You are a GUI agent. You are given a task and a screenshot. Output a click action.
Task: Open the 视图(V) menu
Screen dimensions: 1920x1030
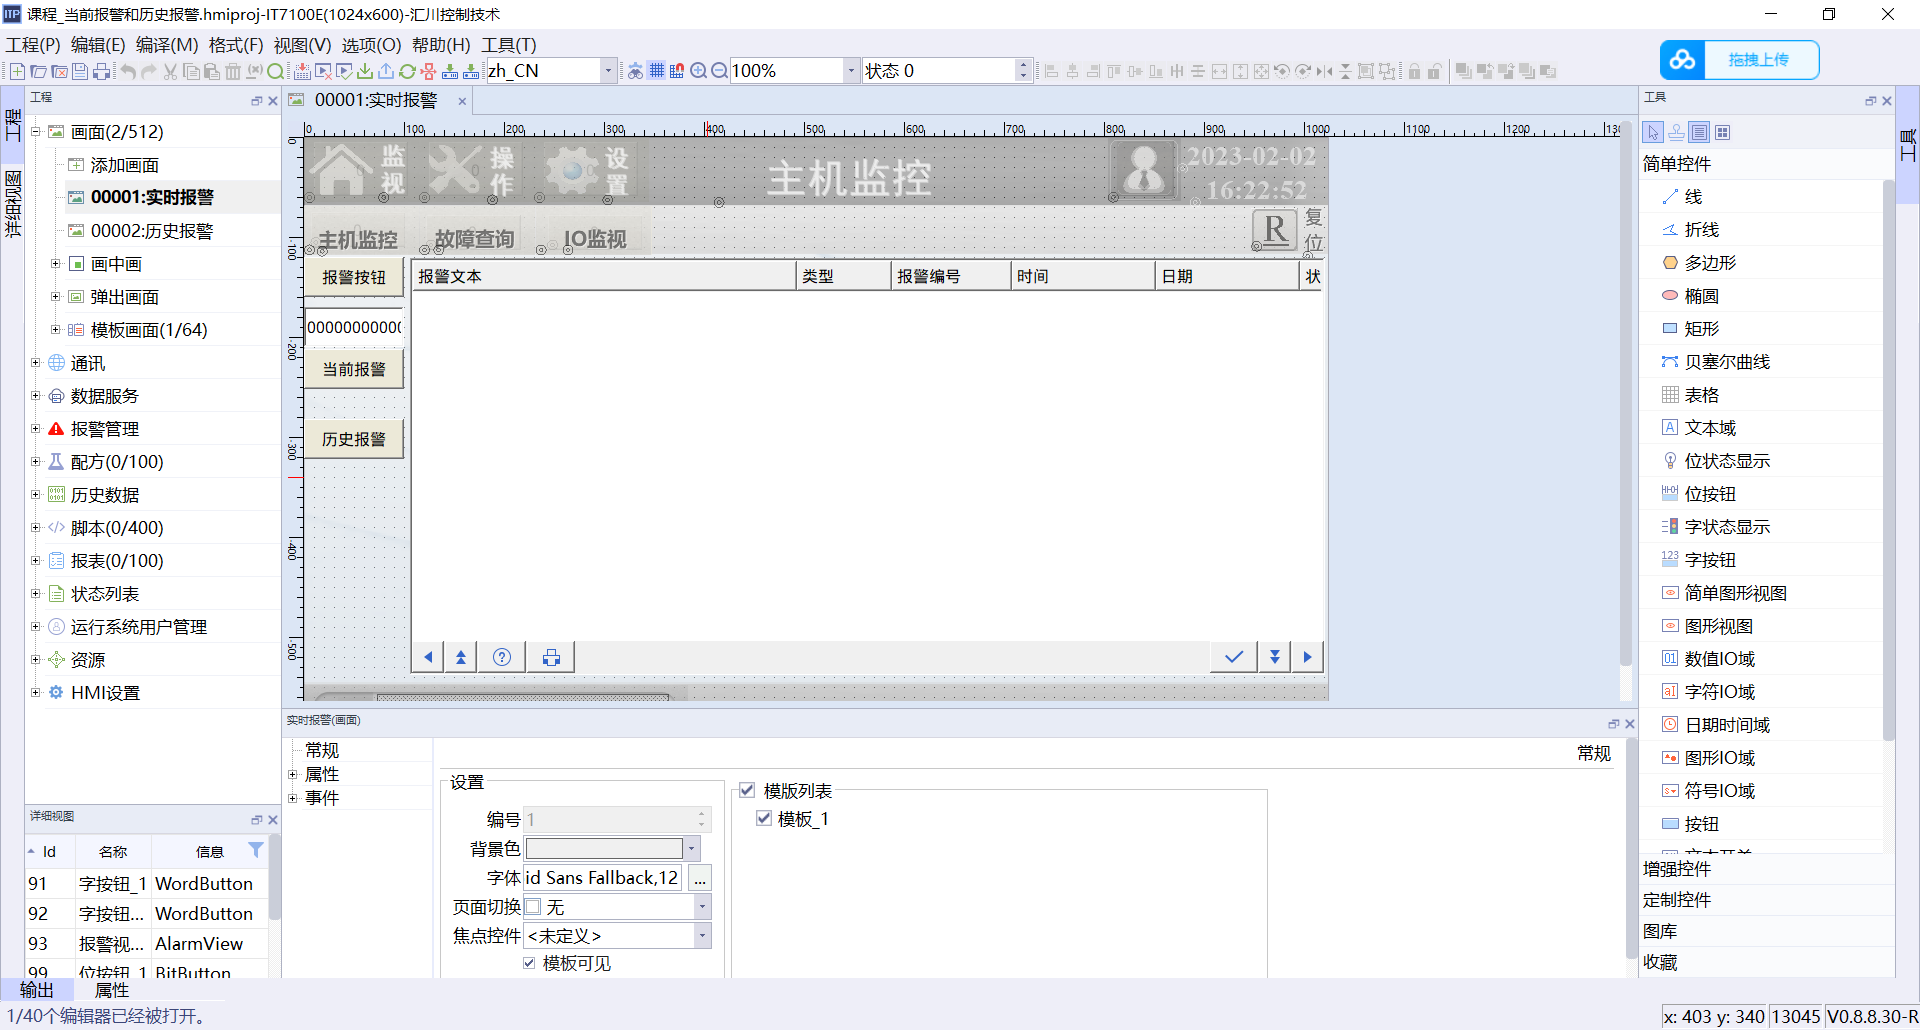click(x=302, y=45)
